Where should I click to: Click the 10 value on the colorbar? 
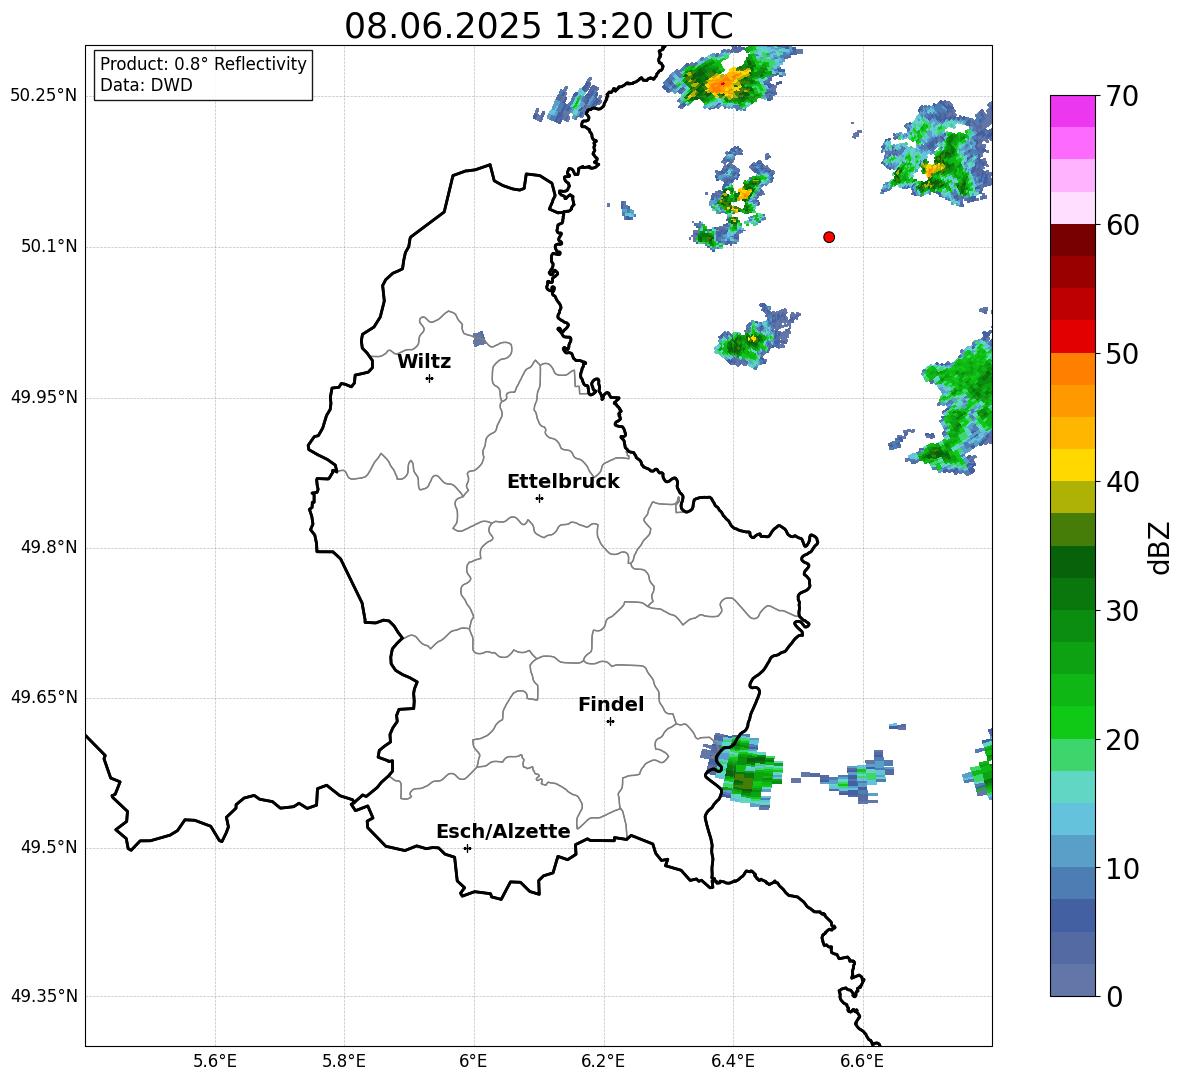click(1121, 869)
